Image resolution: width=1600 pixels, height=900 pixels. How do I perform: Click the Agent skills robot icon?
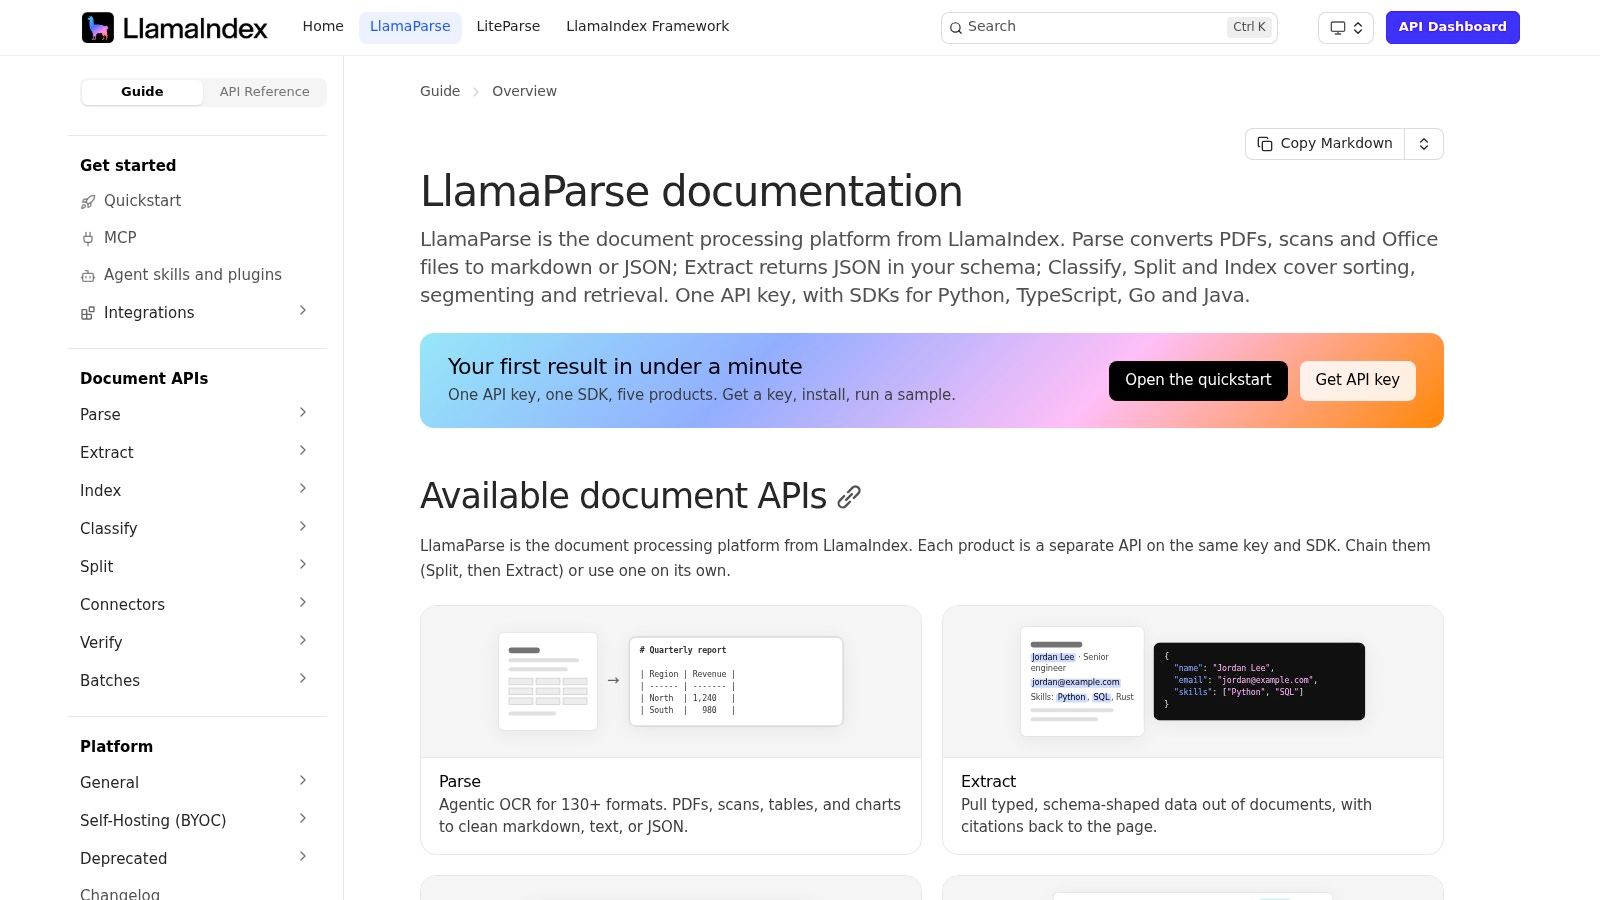pyautogui.click(x=88, y=275)
